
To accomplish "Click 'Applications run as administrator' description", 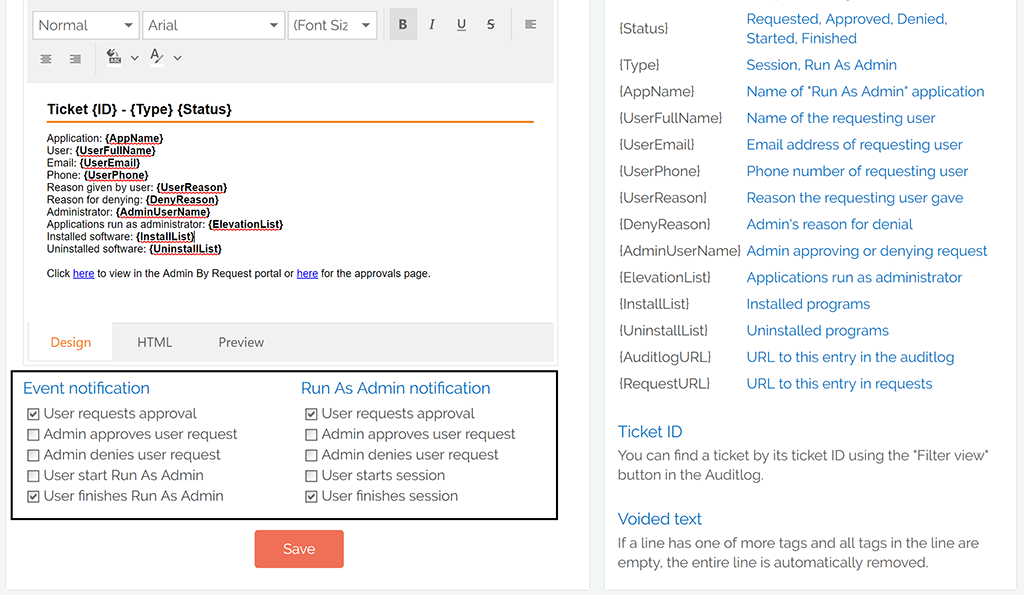I will pyautogui.click(x=854, y=278).
